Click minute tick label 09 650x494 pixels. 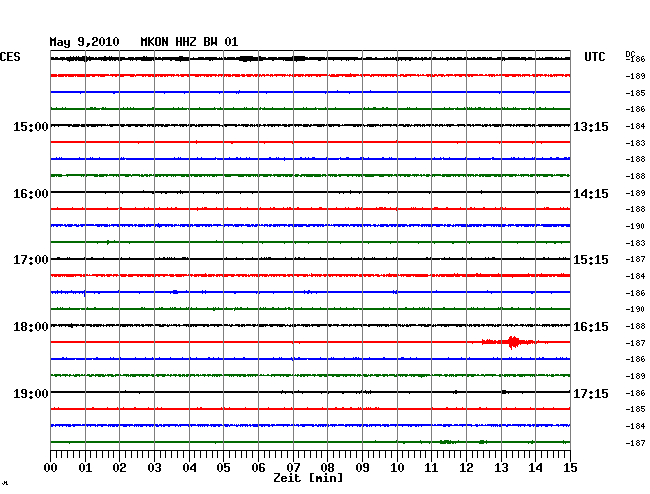[362, 468]
